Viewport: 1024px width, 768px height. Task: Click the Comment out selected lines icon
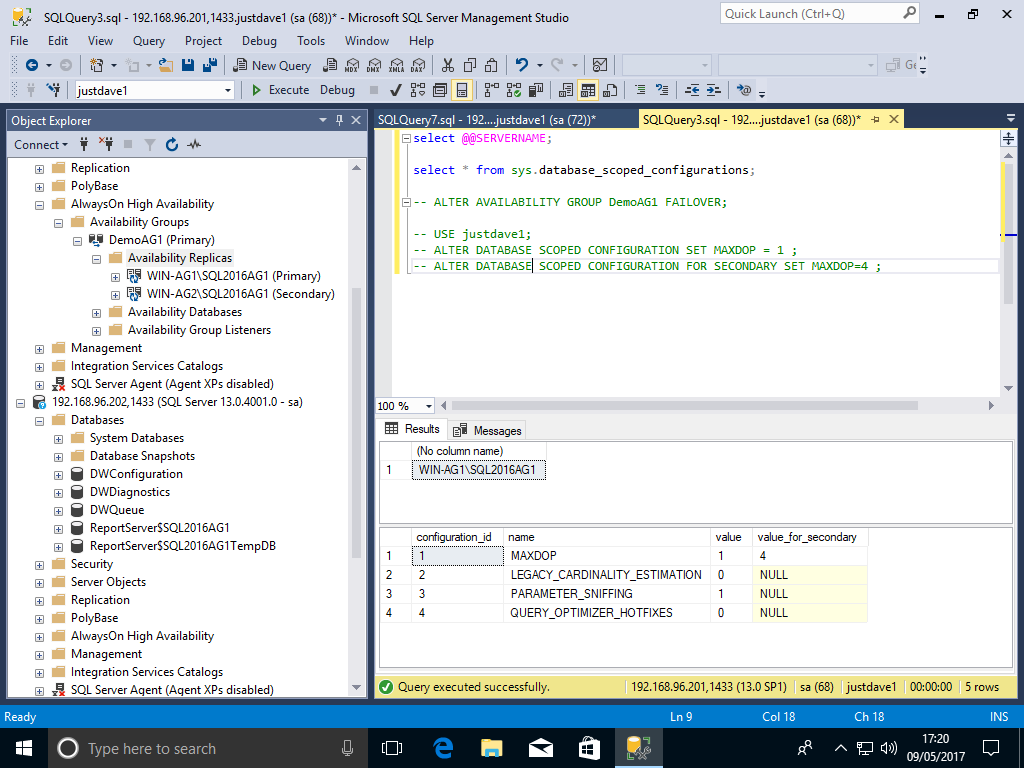[641, 90]
